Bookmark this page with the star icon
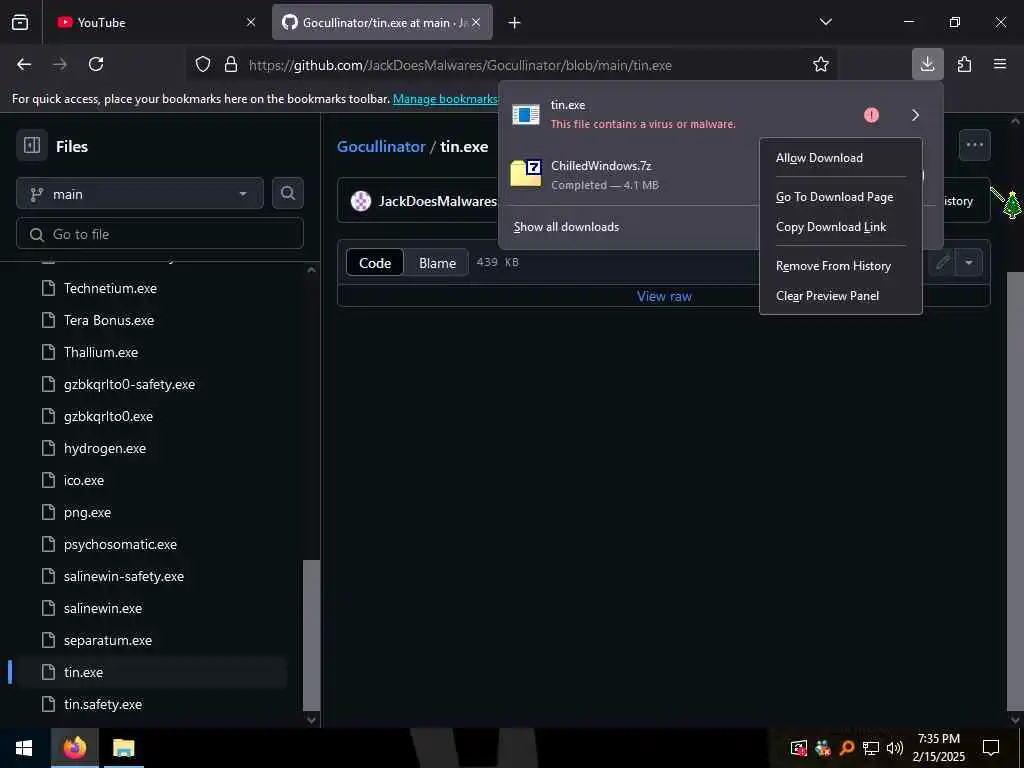The image size is (1024, 768). [821, 64]
